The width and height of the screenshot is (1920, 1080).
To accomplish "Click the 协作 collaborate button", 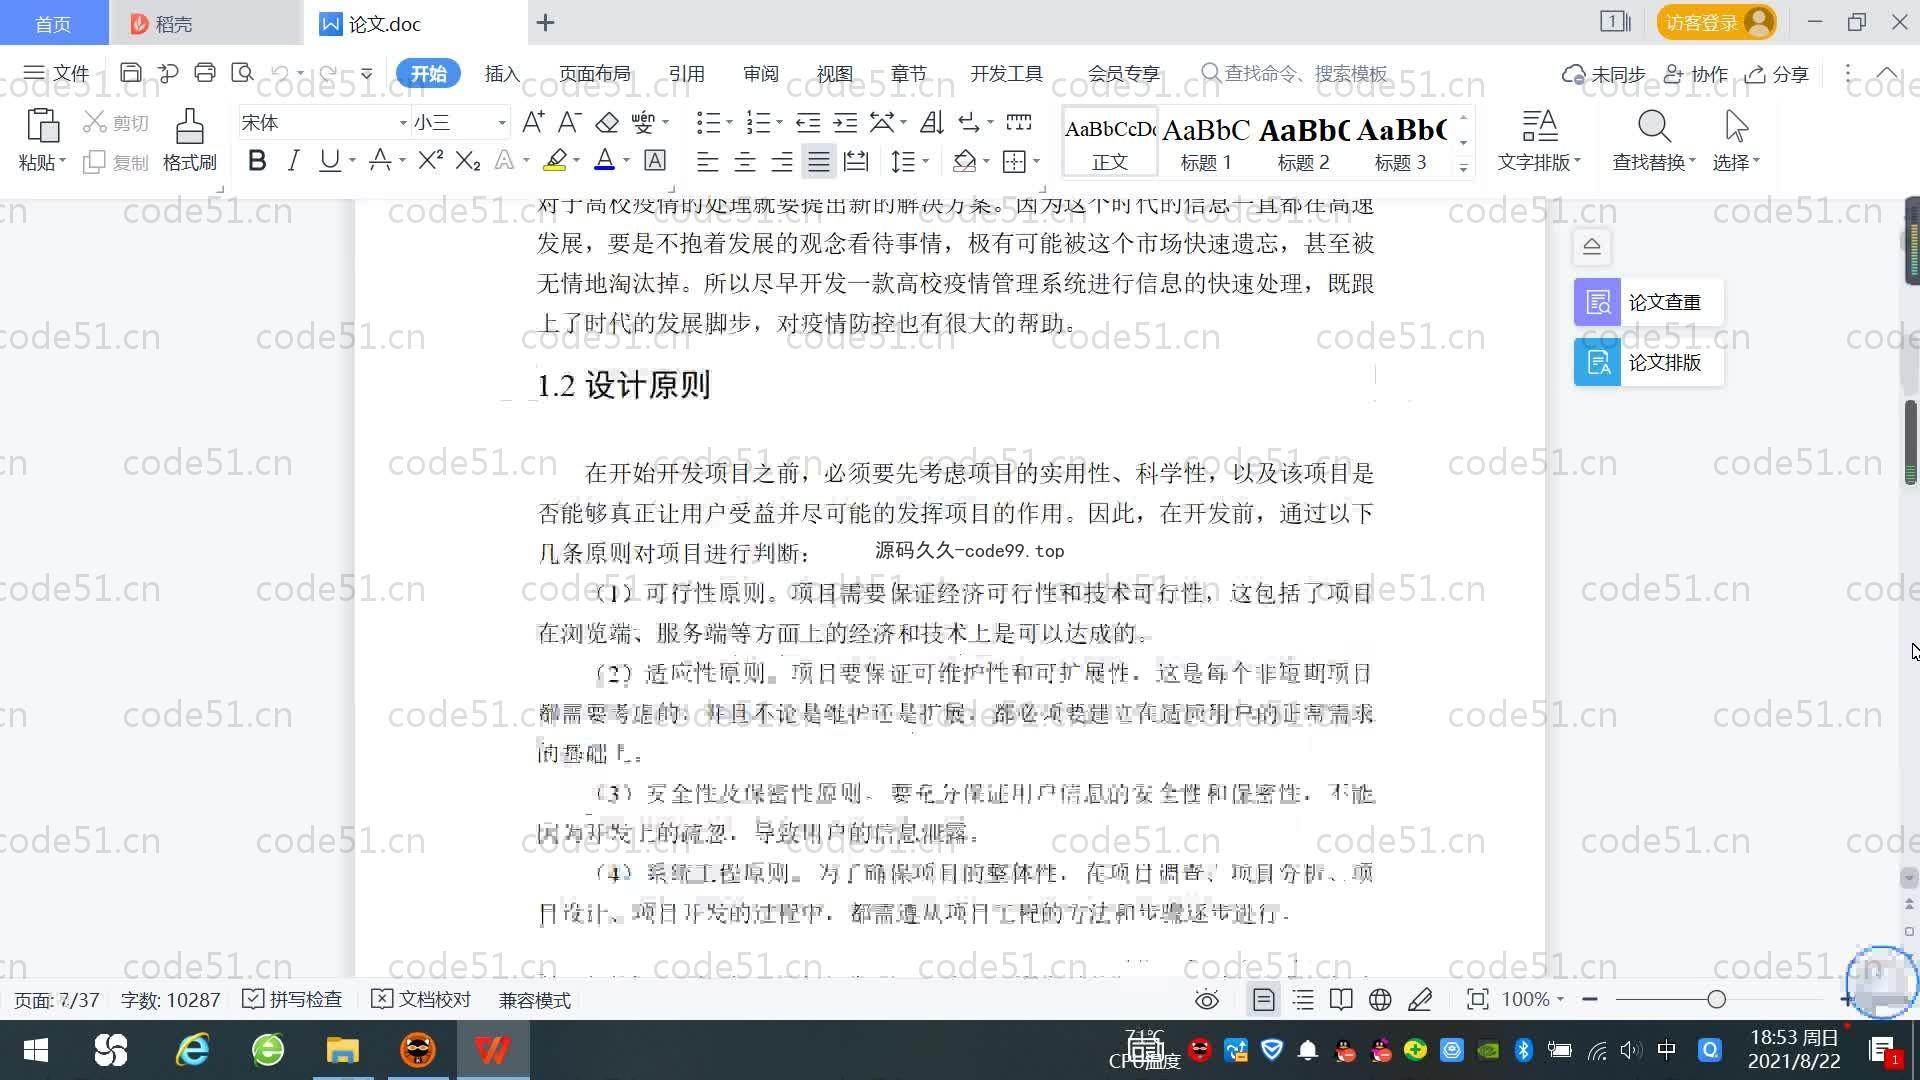I will pos(1696,74).
